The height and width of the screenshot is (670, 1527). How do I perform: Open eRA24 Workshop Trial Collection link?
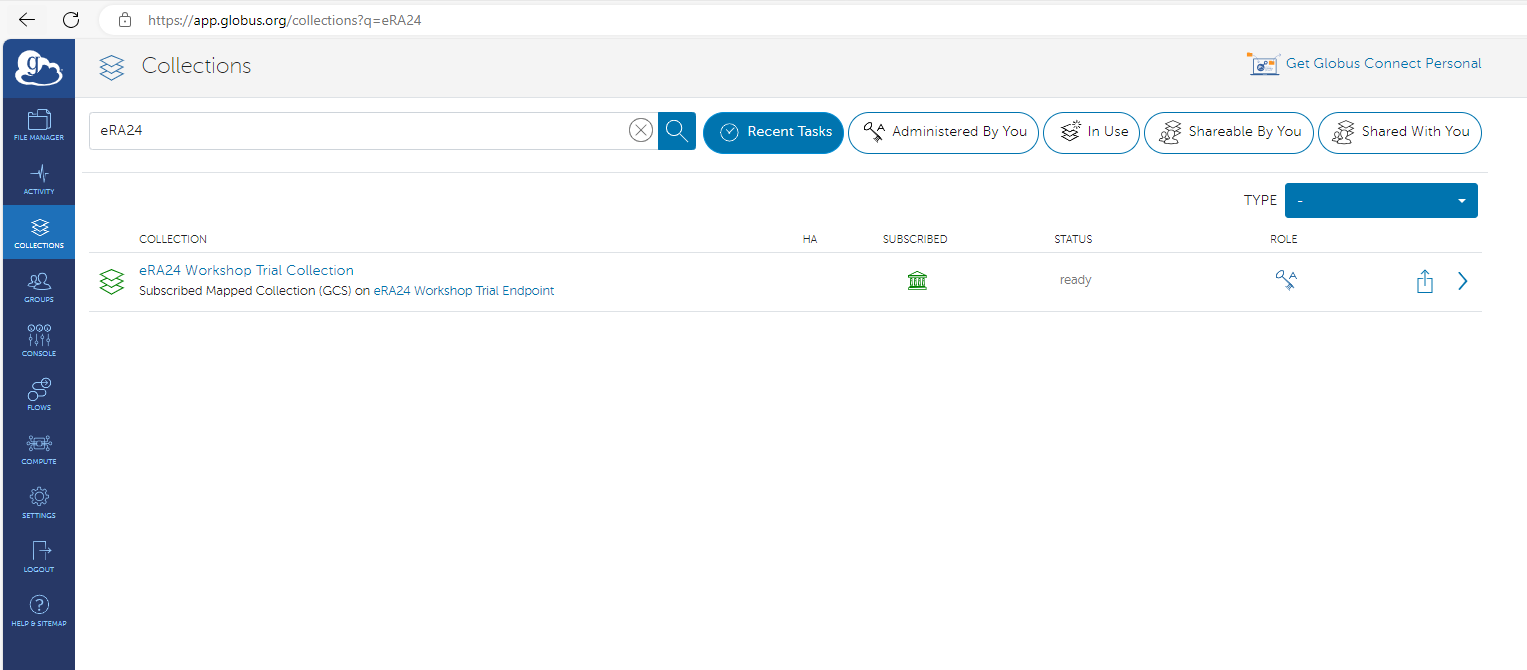246,270
